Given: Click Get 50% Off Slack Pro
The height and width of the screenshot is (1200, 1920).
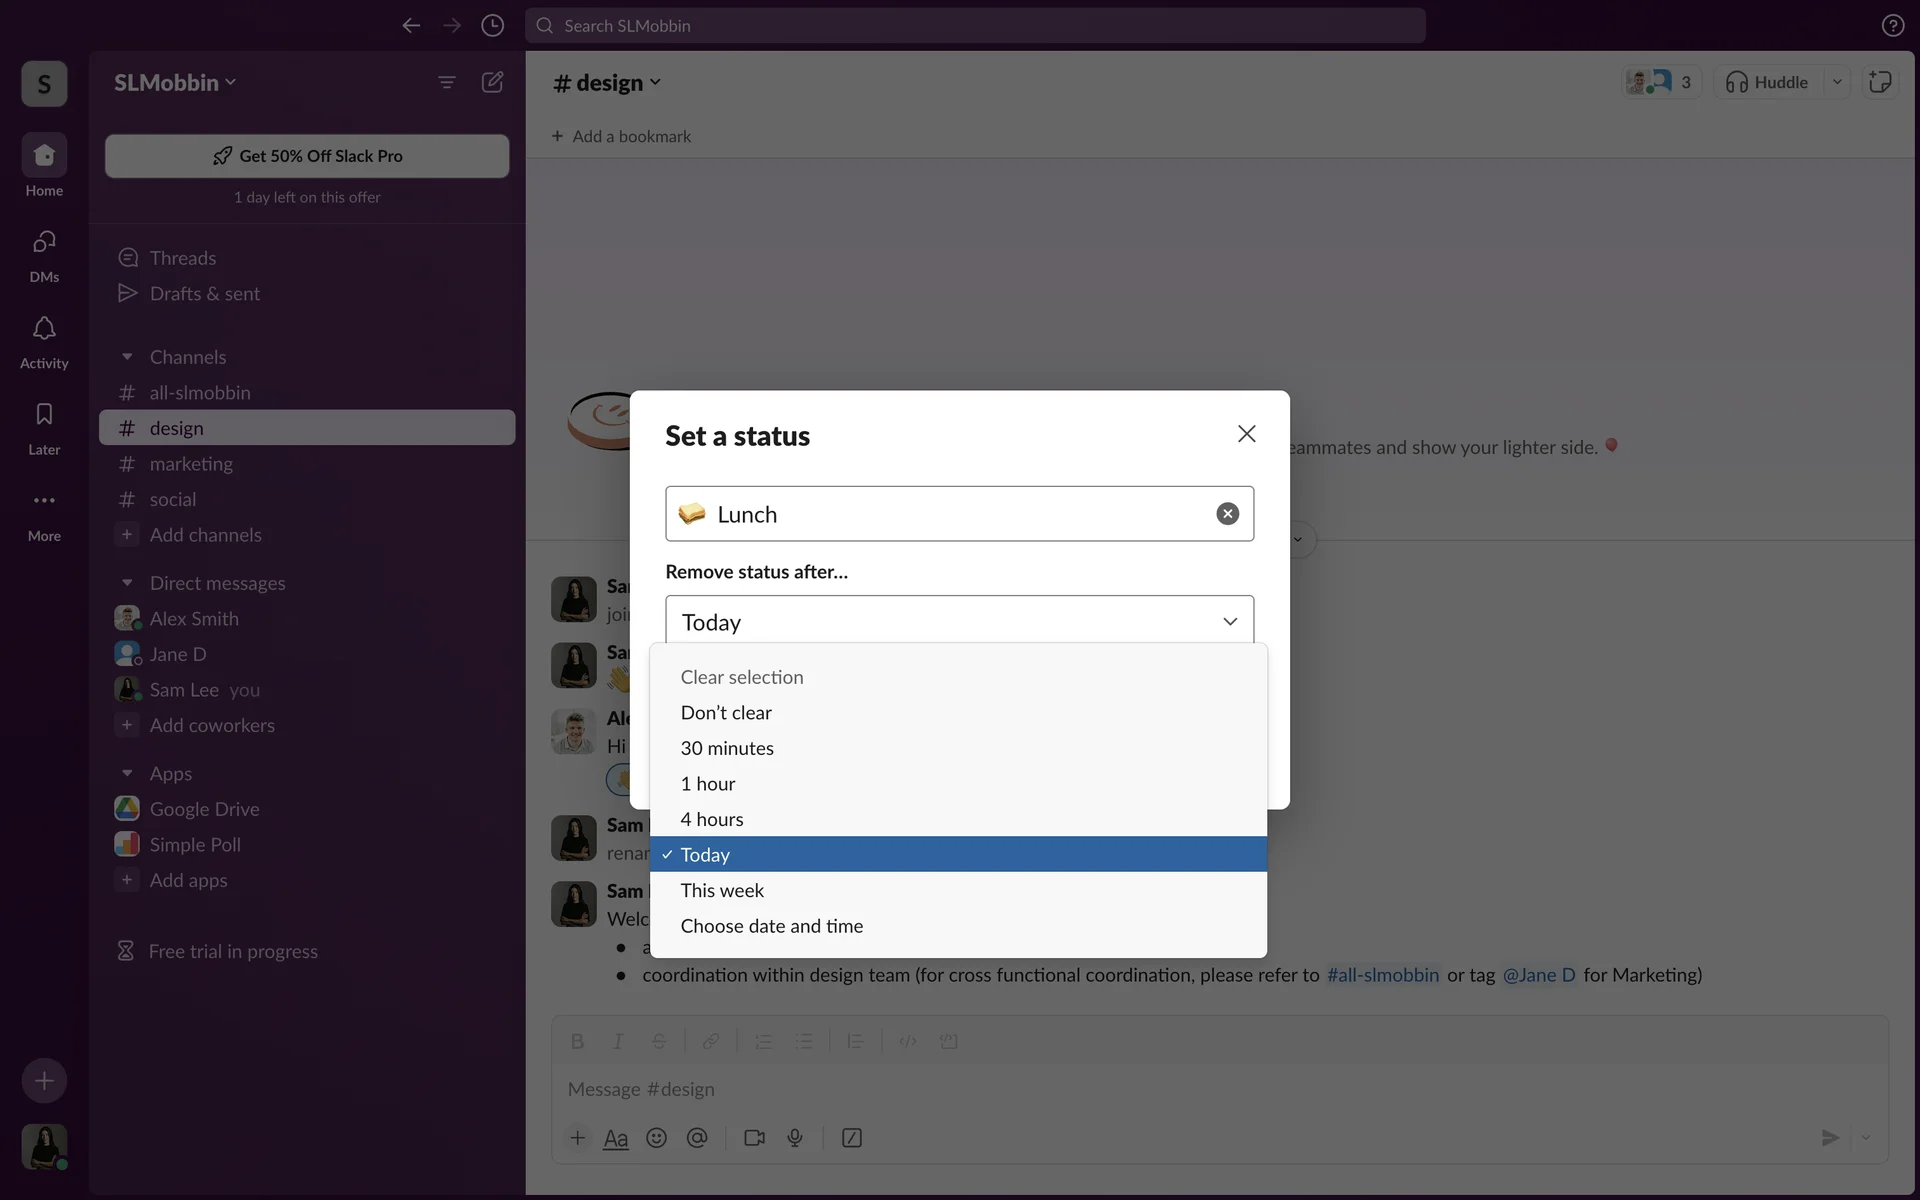Looking at the screenshot, I should (307, 156).
